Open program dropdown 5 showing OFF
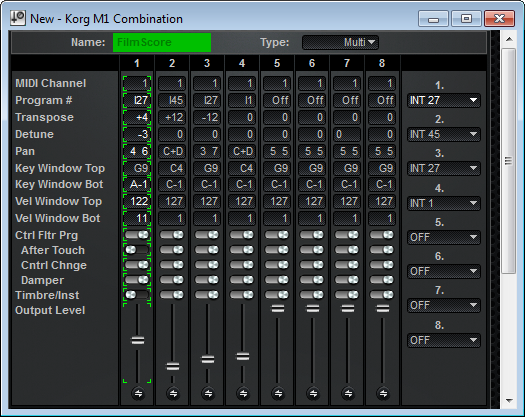 (x=444, y=237)
